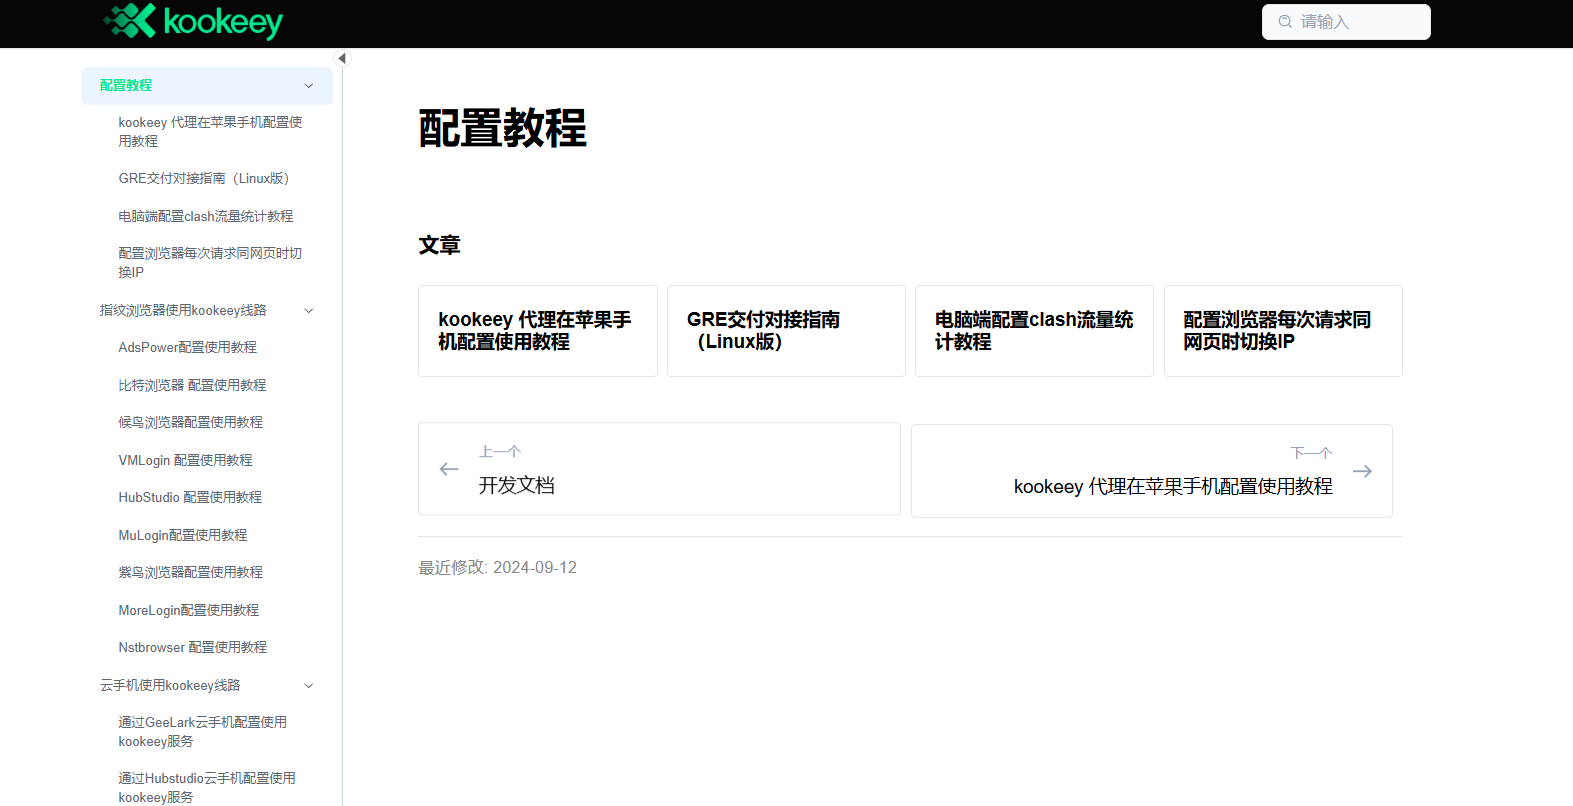The height and width of the screenshot is (806, 1573).
Task: Open GRE交付对接指南（Linux版）in sidebar
Action: (204, 178)
